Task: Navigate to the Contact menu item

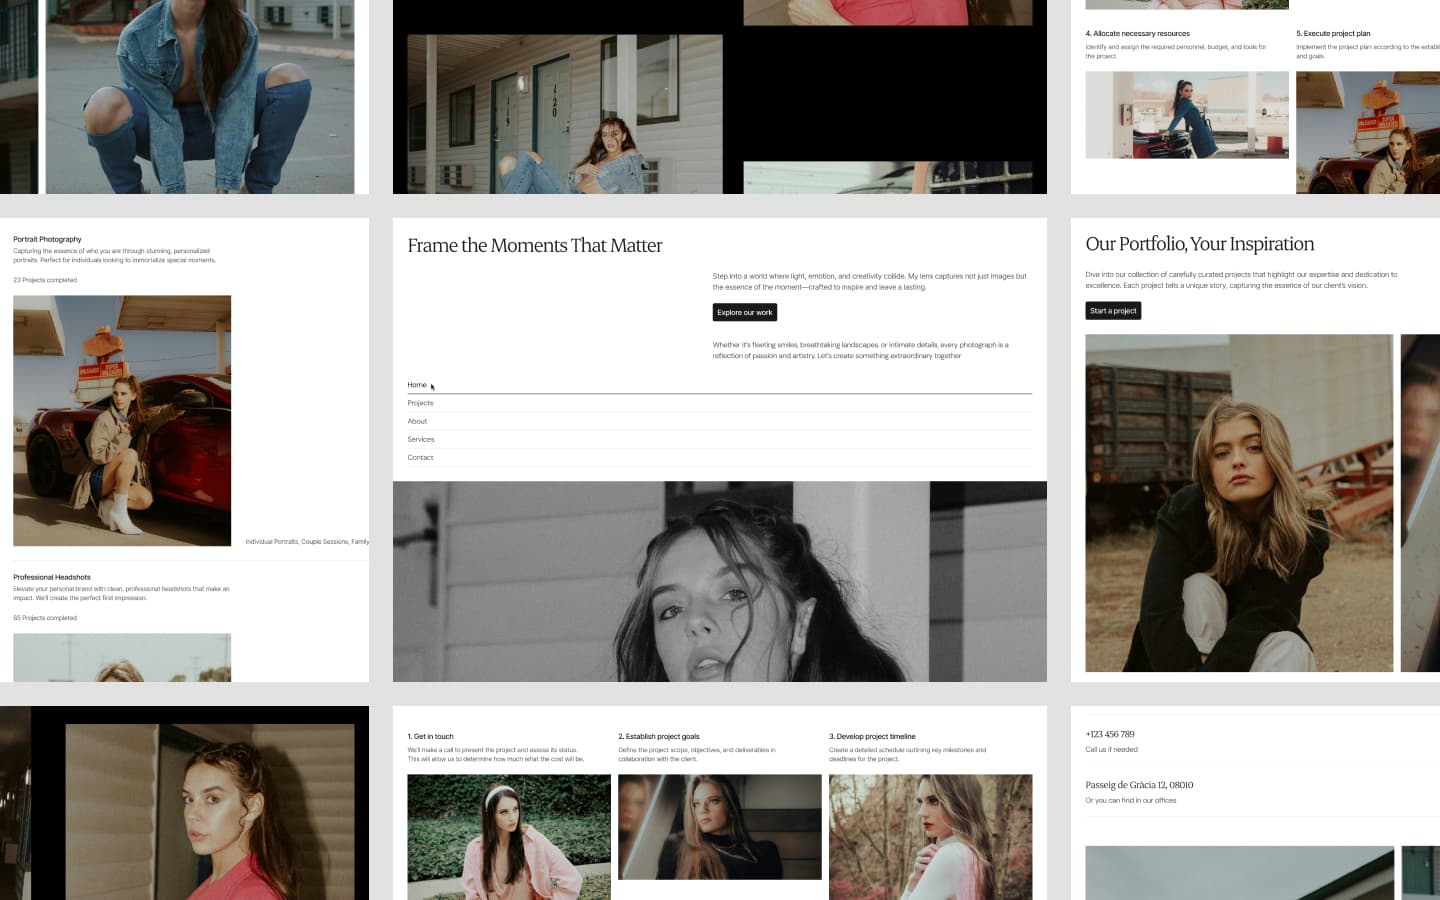Action: coord(420,457)
